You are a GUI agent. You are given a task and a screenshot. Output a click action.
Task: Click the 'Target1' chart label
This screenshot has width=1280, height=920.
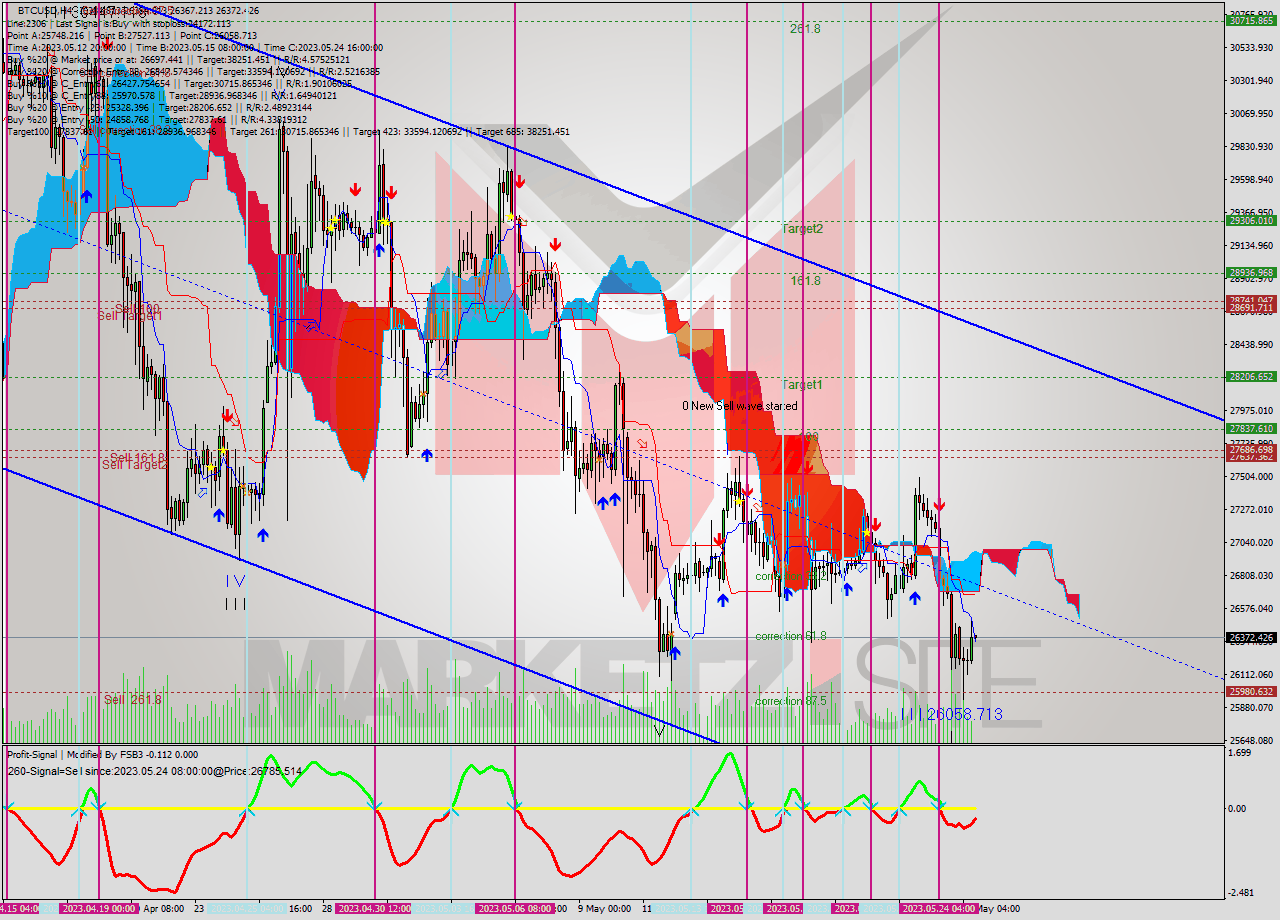pos(802,385)
